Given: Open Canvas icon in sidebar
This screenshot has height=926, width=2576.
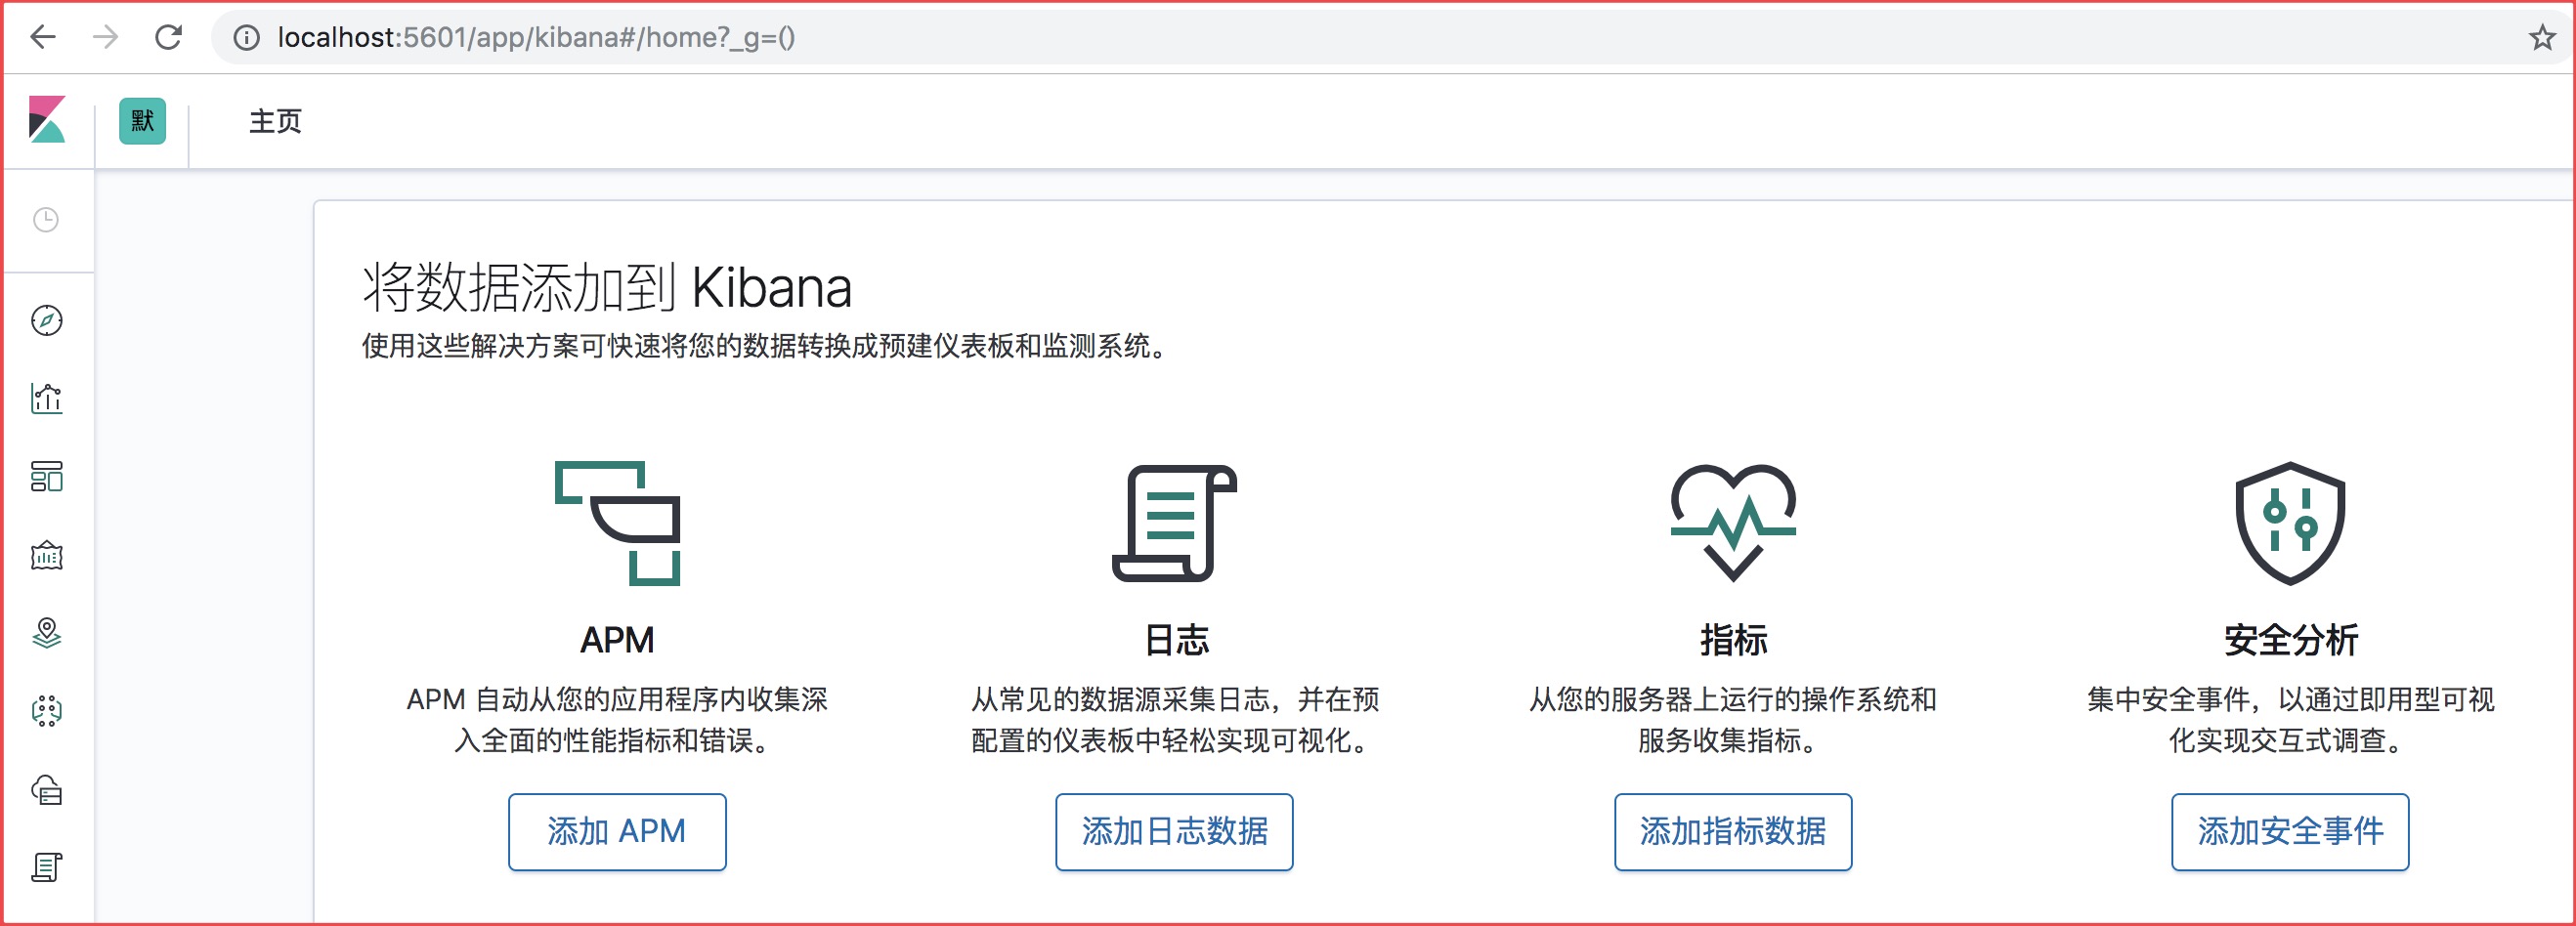Looking at the screenshot, I should pyautogui.click(x=47, y=555).
